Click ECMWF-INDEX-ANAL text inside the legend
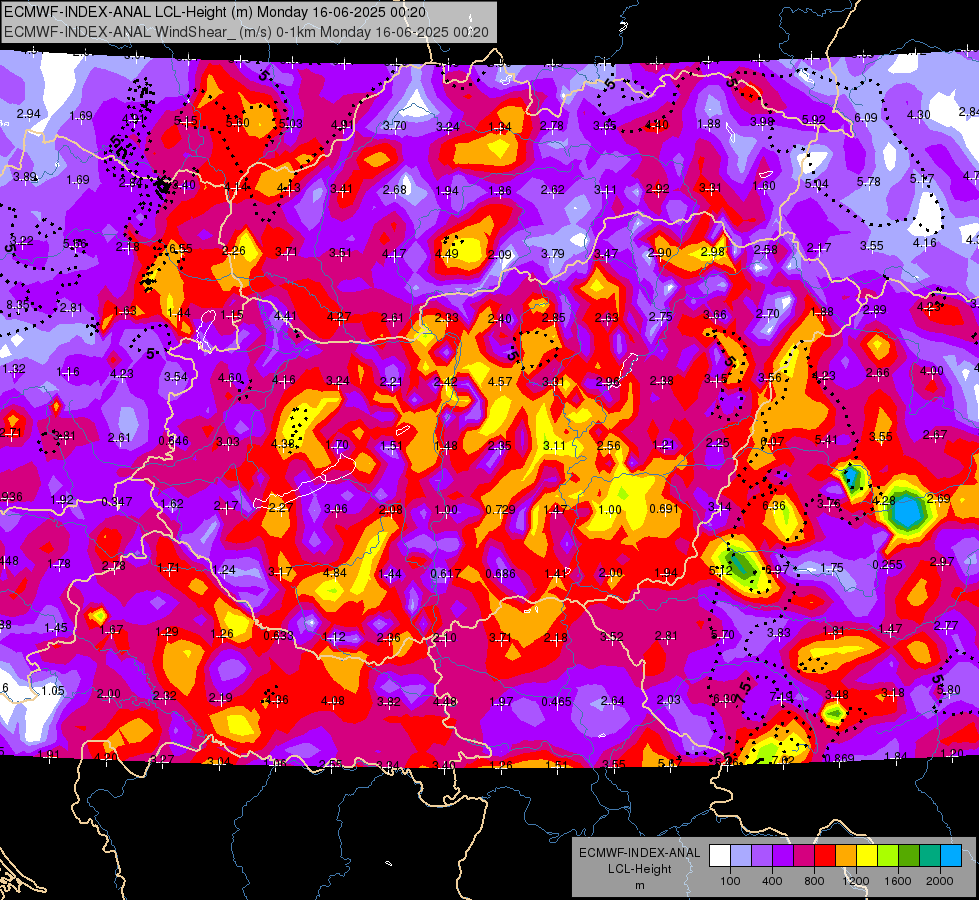The height and width of the screenshot is (900, 979). [639, 853]
